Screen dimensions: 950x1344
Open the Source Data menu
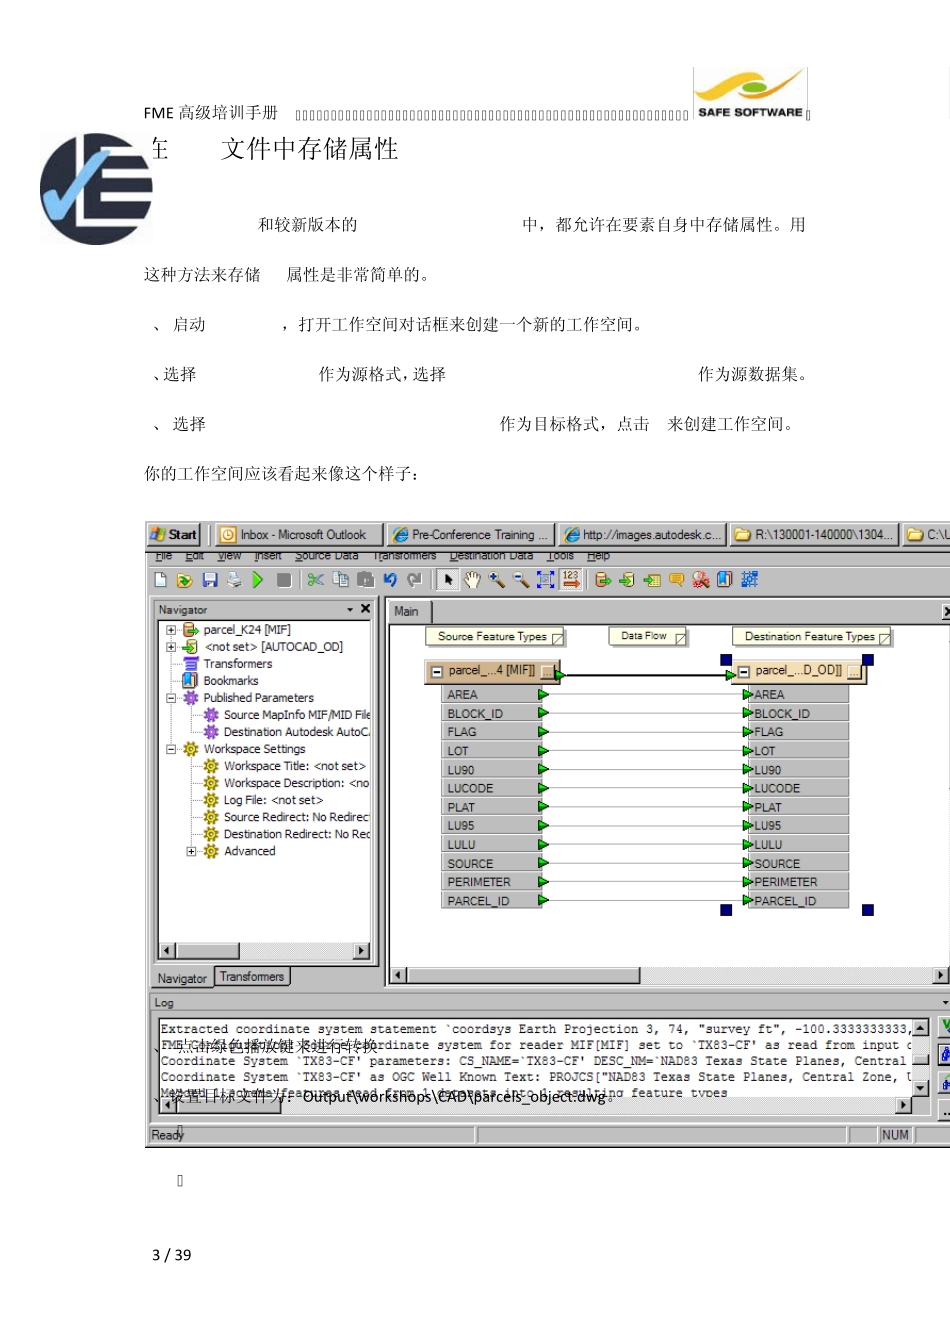click(327, 556)
